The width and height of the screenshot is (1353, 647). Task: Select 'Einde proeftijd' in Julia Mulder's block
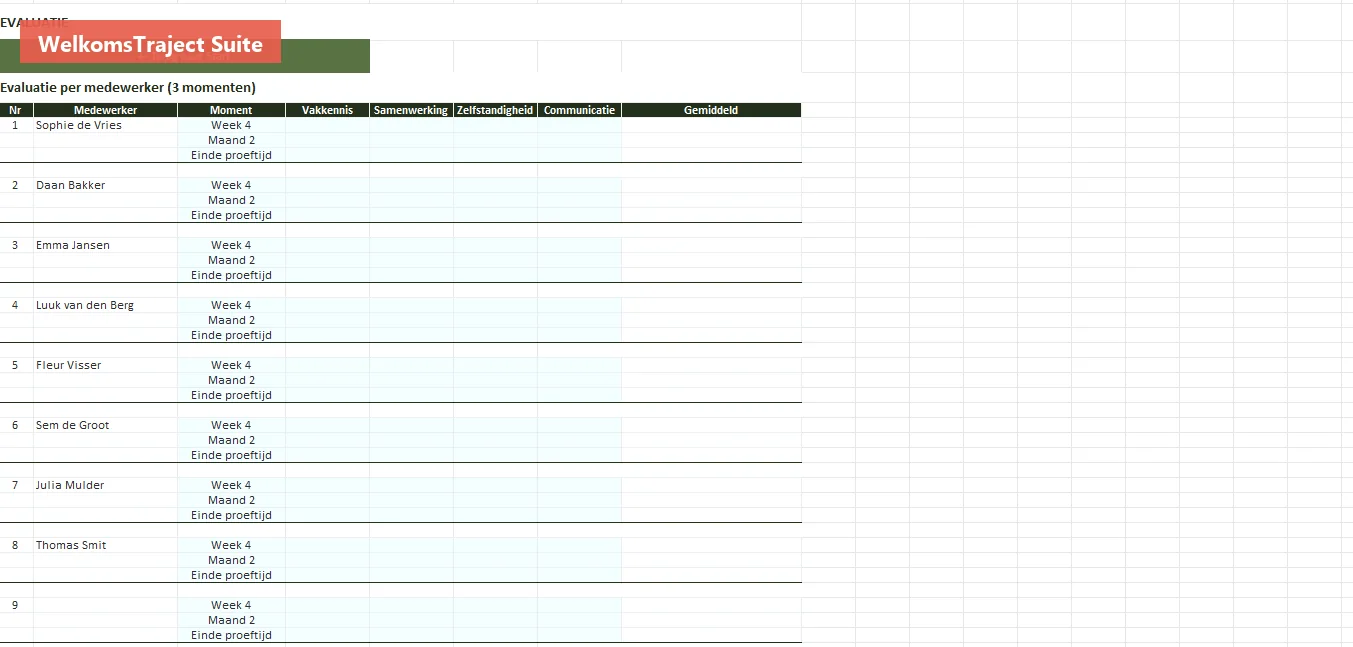231,515
